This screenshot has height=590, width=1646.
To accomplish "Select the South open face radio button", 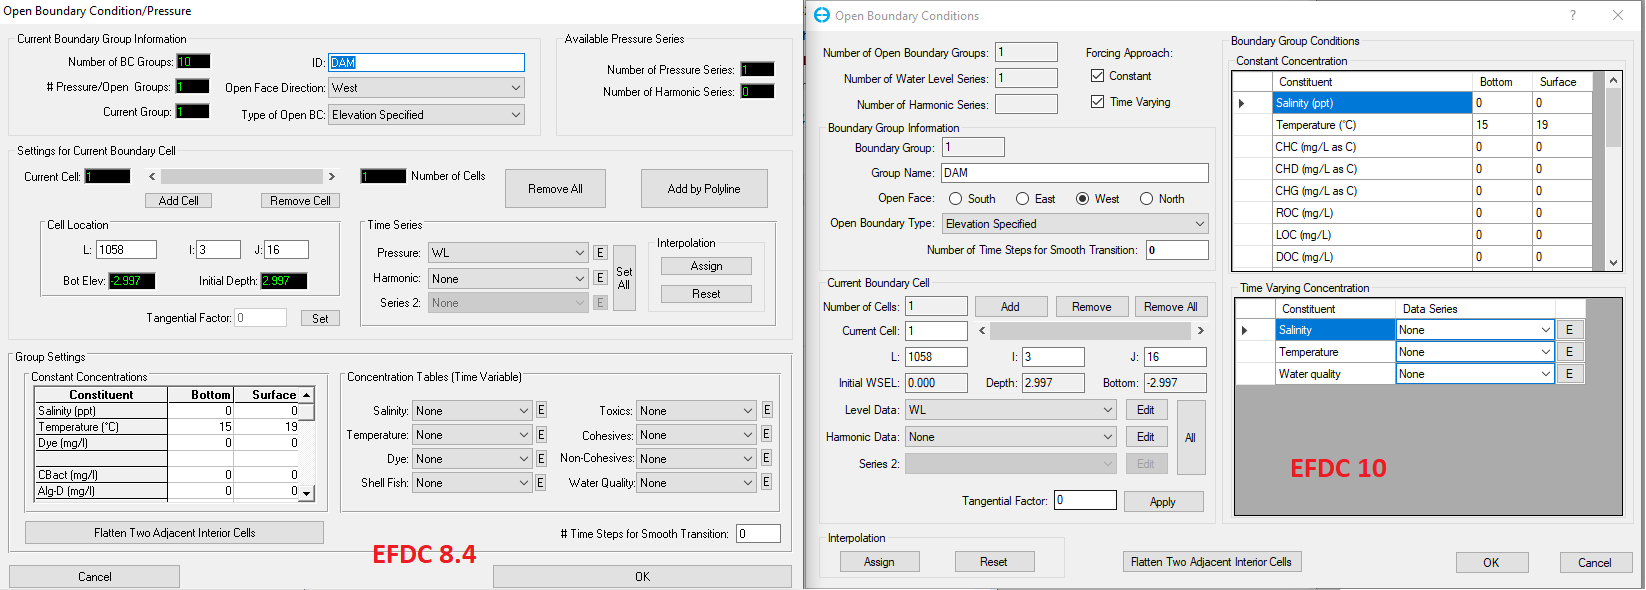I will [956, 199].
